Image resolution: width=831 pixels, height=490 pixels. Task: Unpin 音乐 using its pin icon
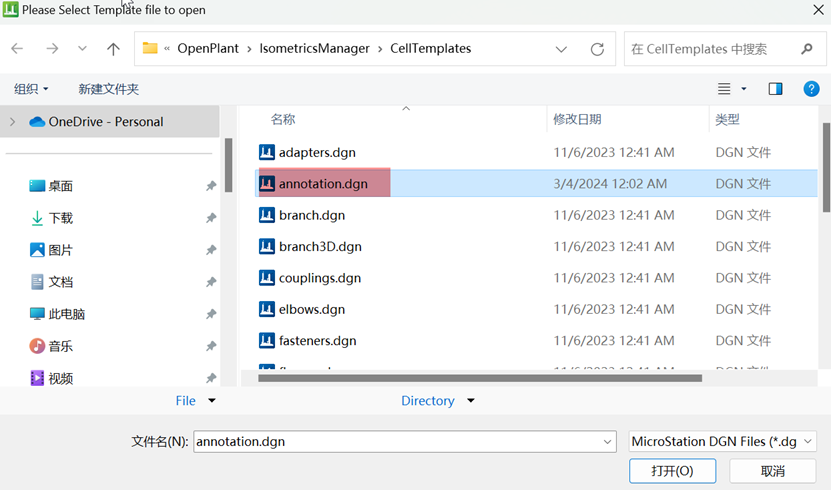coord(211,346)
